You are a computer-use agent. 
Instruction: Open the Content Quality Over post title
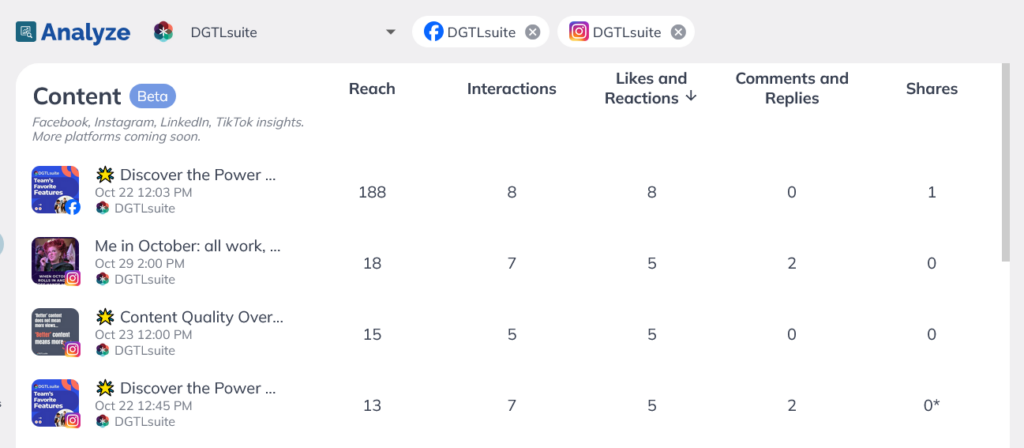pos(189,317)
